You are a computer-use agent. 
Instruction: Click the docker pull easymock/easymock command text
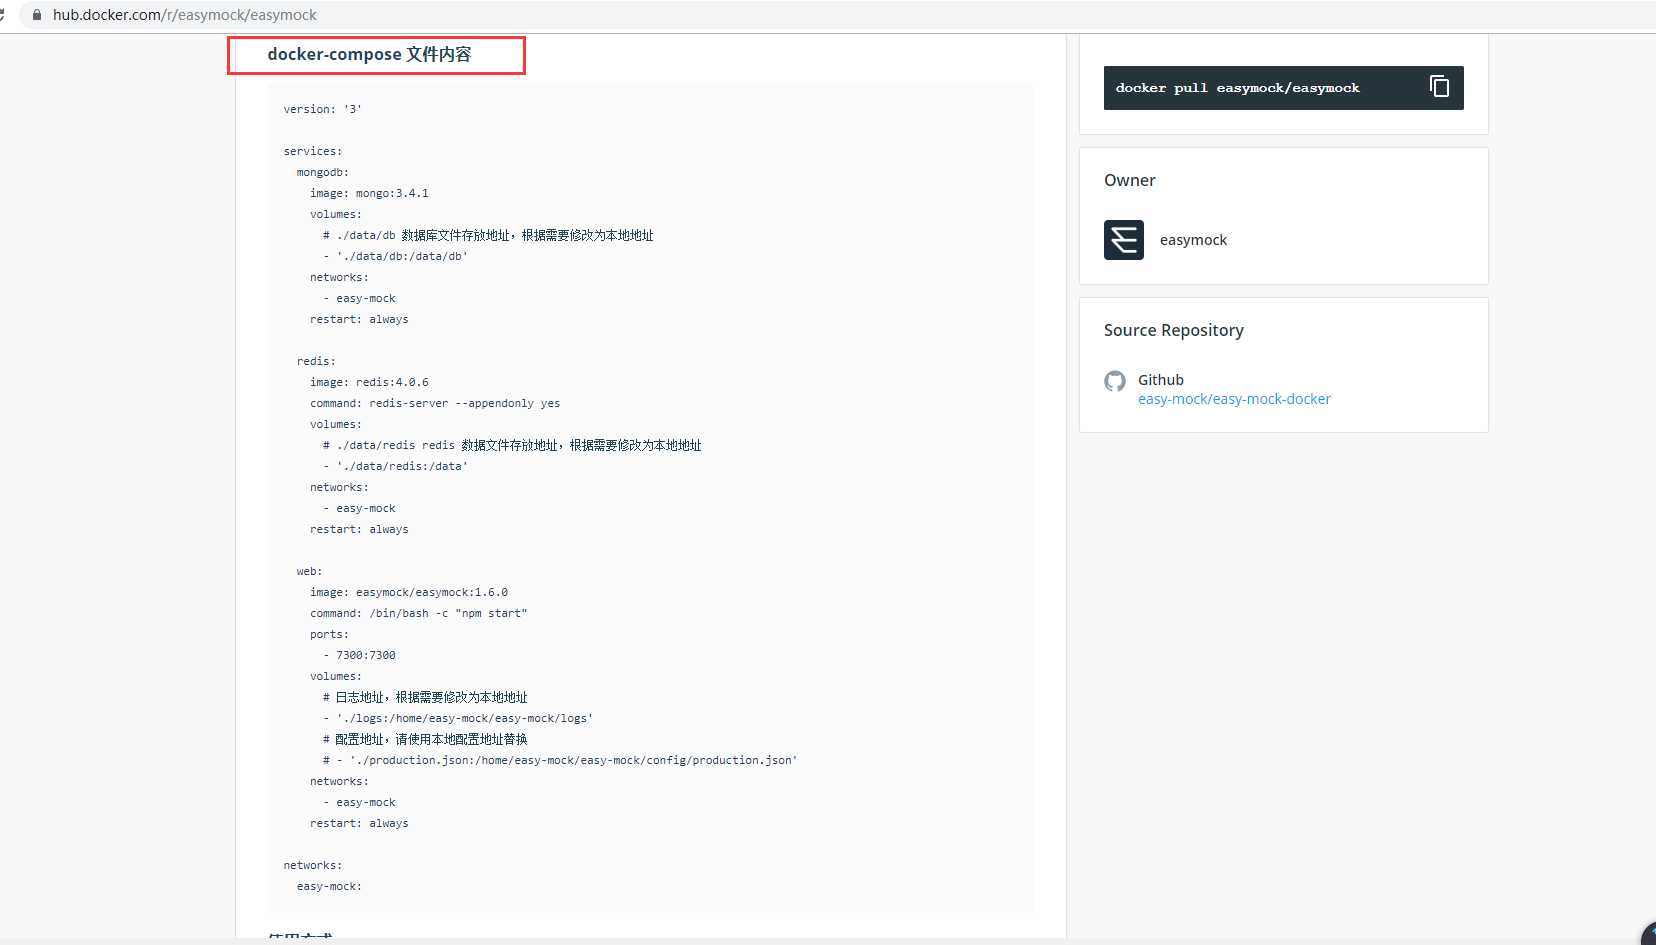click(x=1237, y=88)
